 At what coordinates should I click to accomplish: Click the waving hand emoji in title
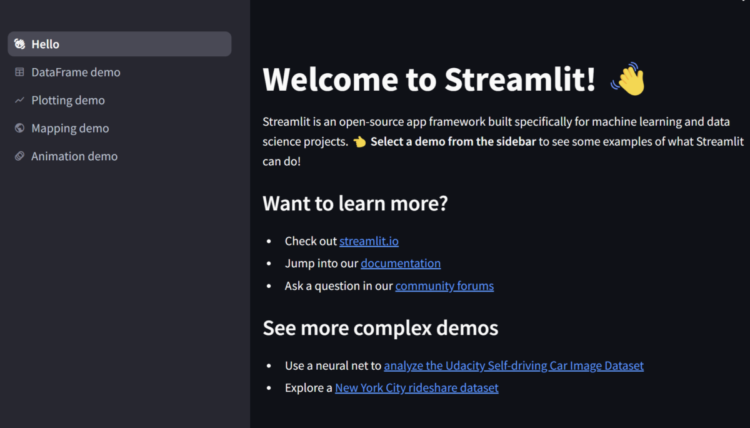[x=628, y=79]
